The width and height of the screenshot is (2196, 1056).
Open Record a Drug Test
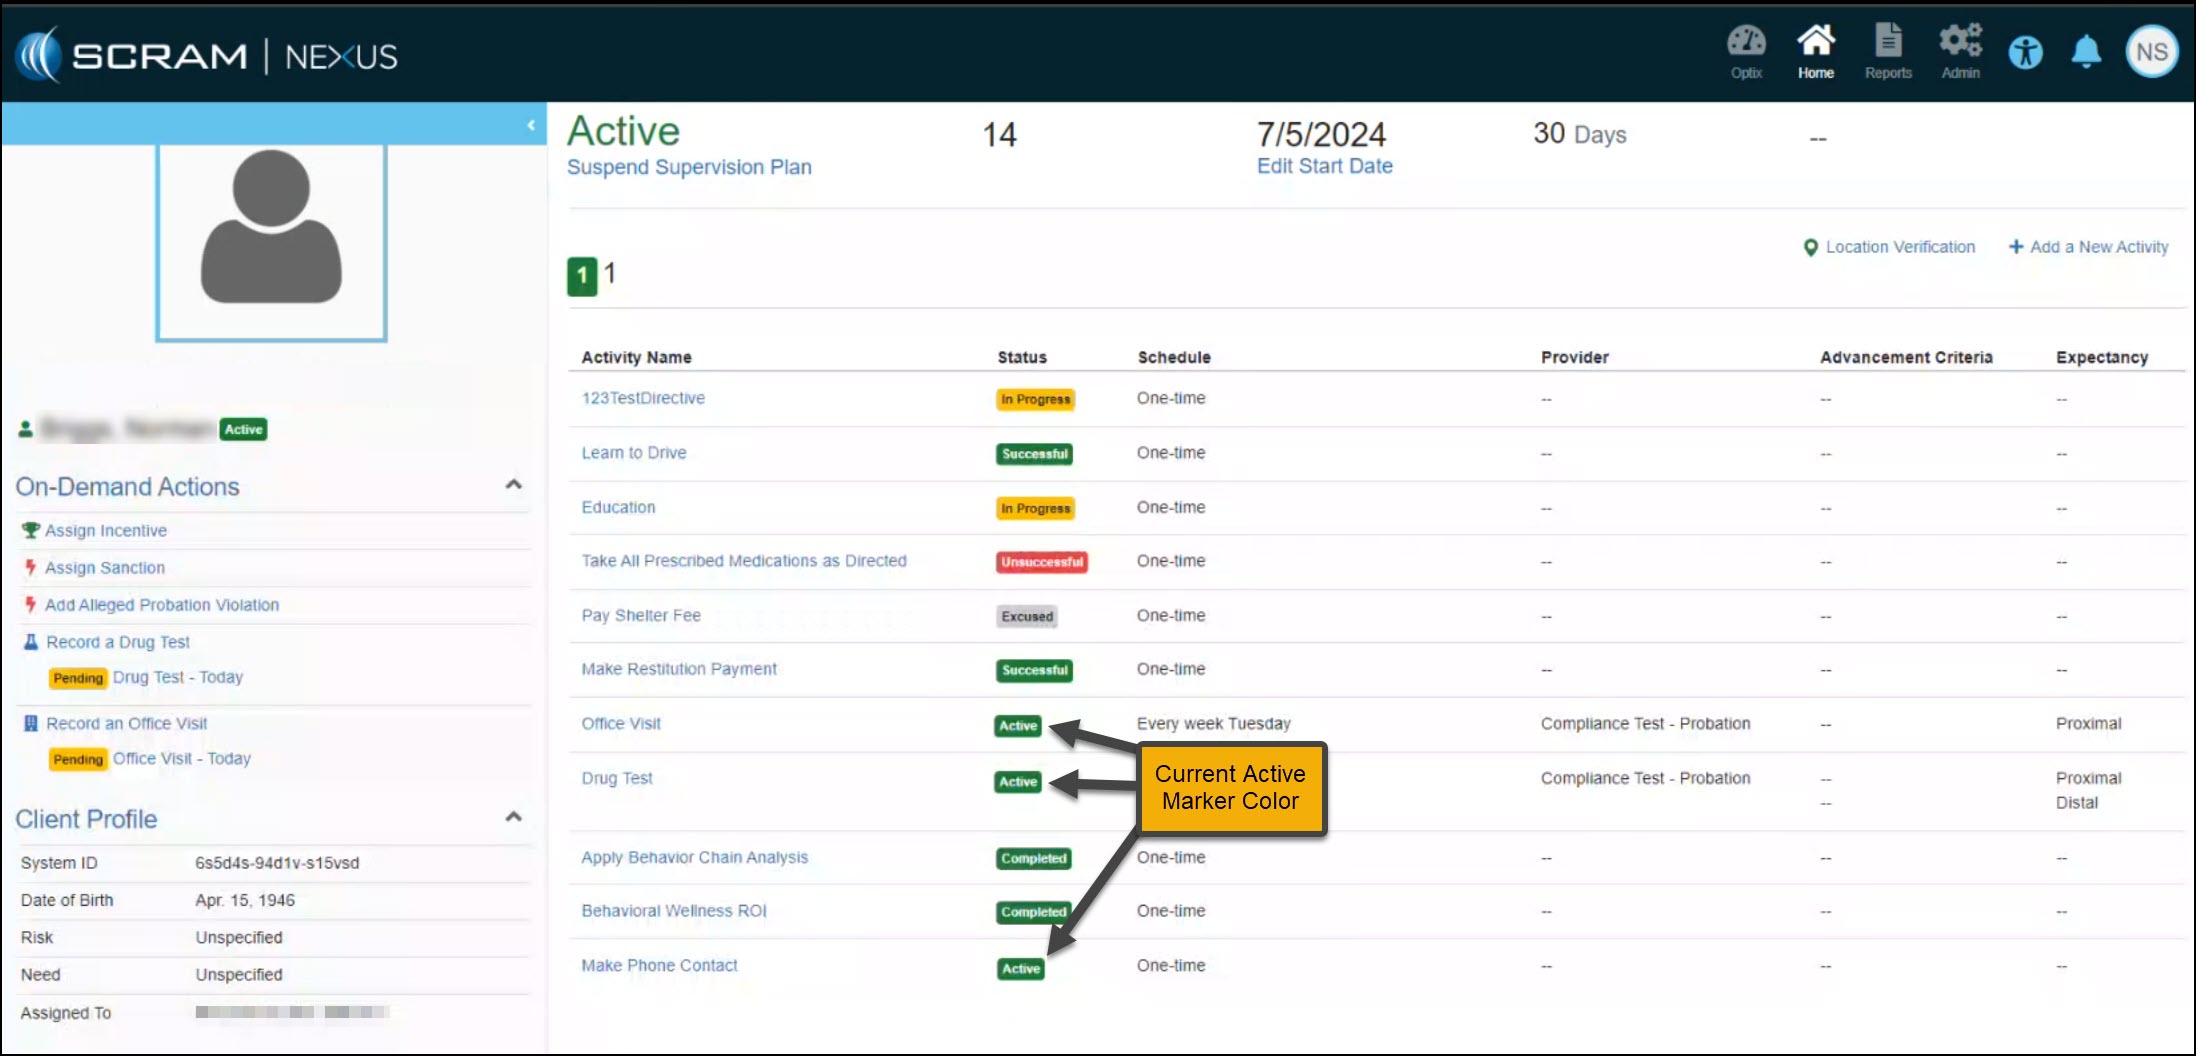[x=117, y=642]
